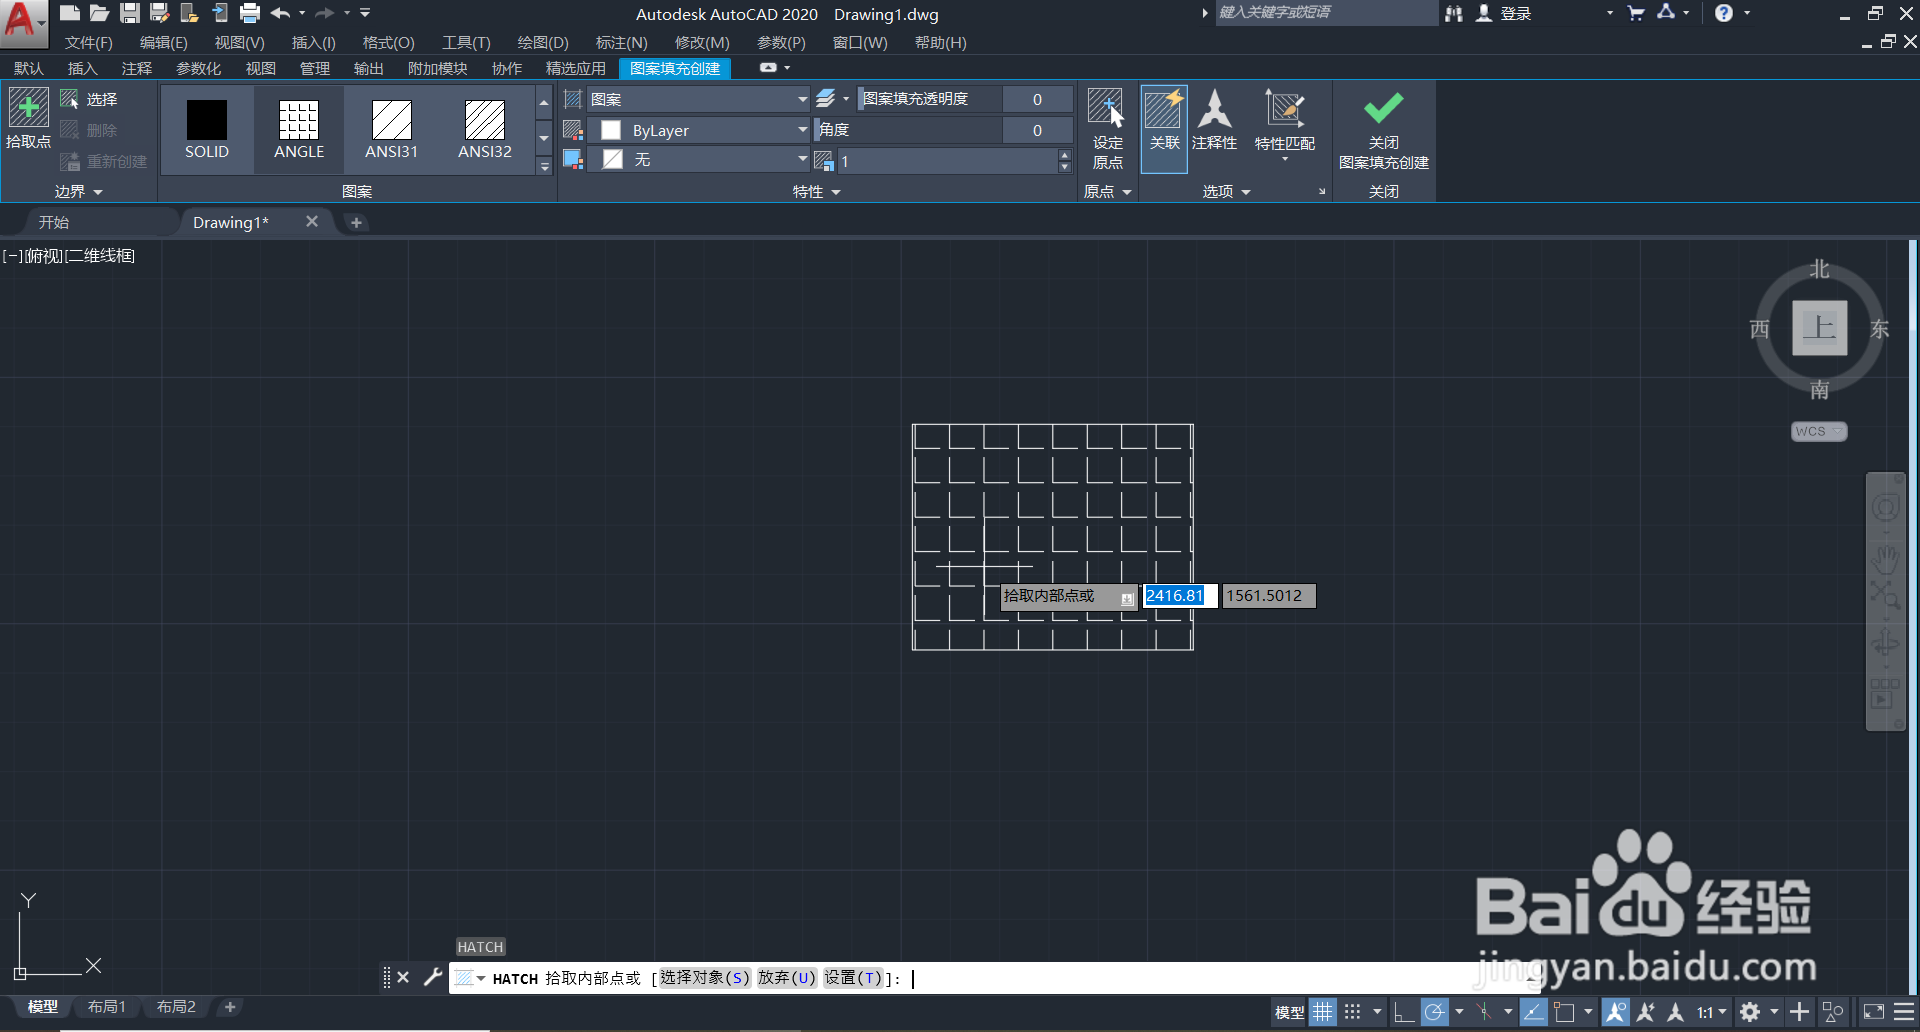Switch to the 开始 start tab

click(x=54, y=222)
